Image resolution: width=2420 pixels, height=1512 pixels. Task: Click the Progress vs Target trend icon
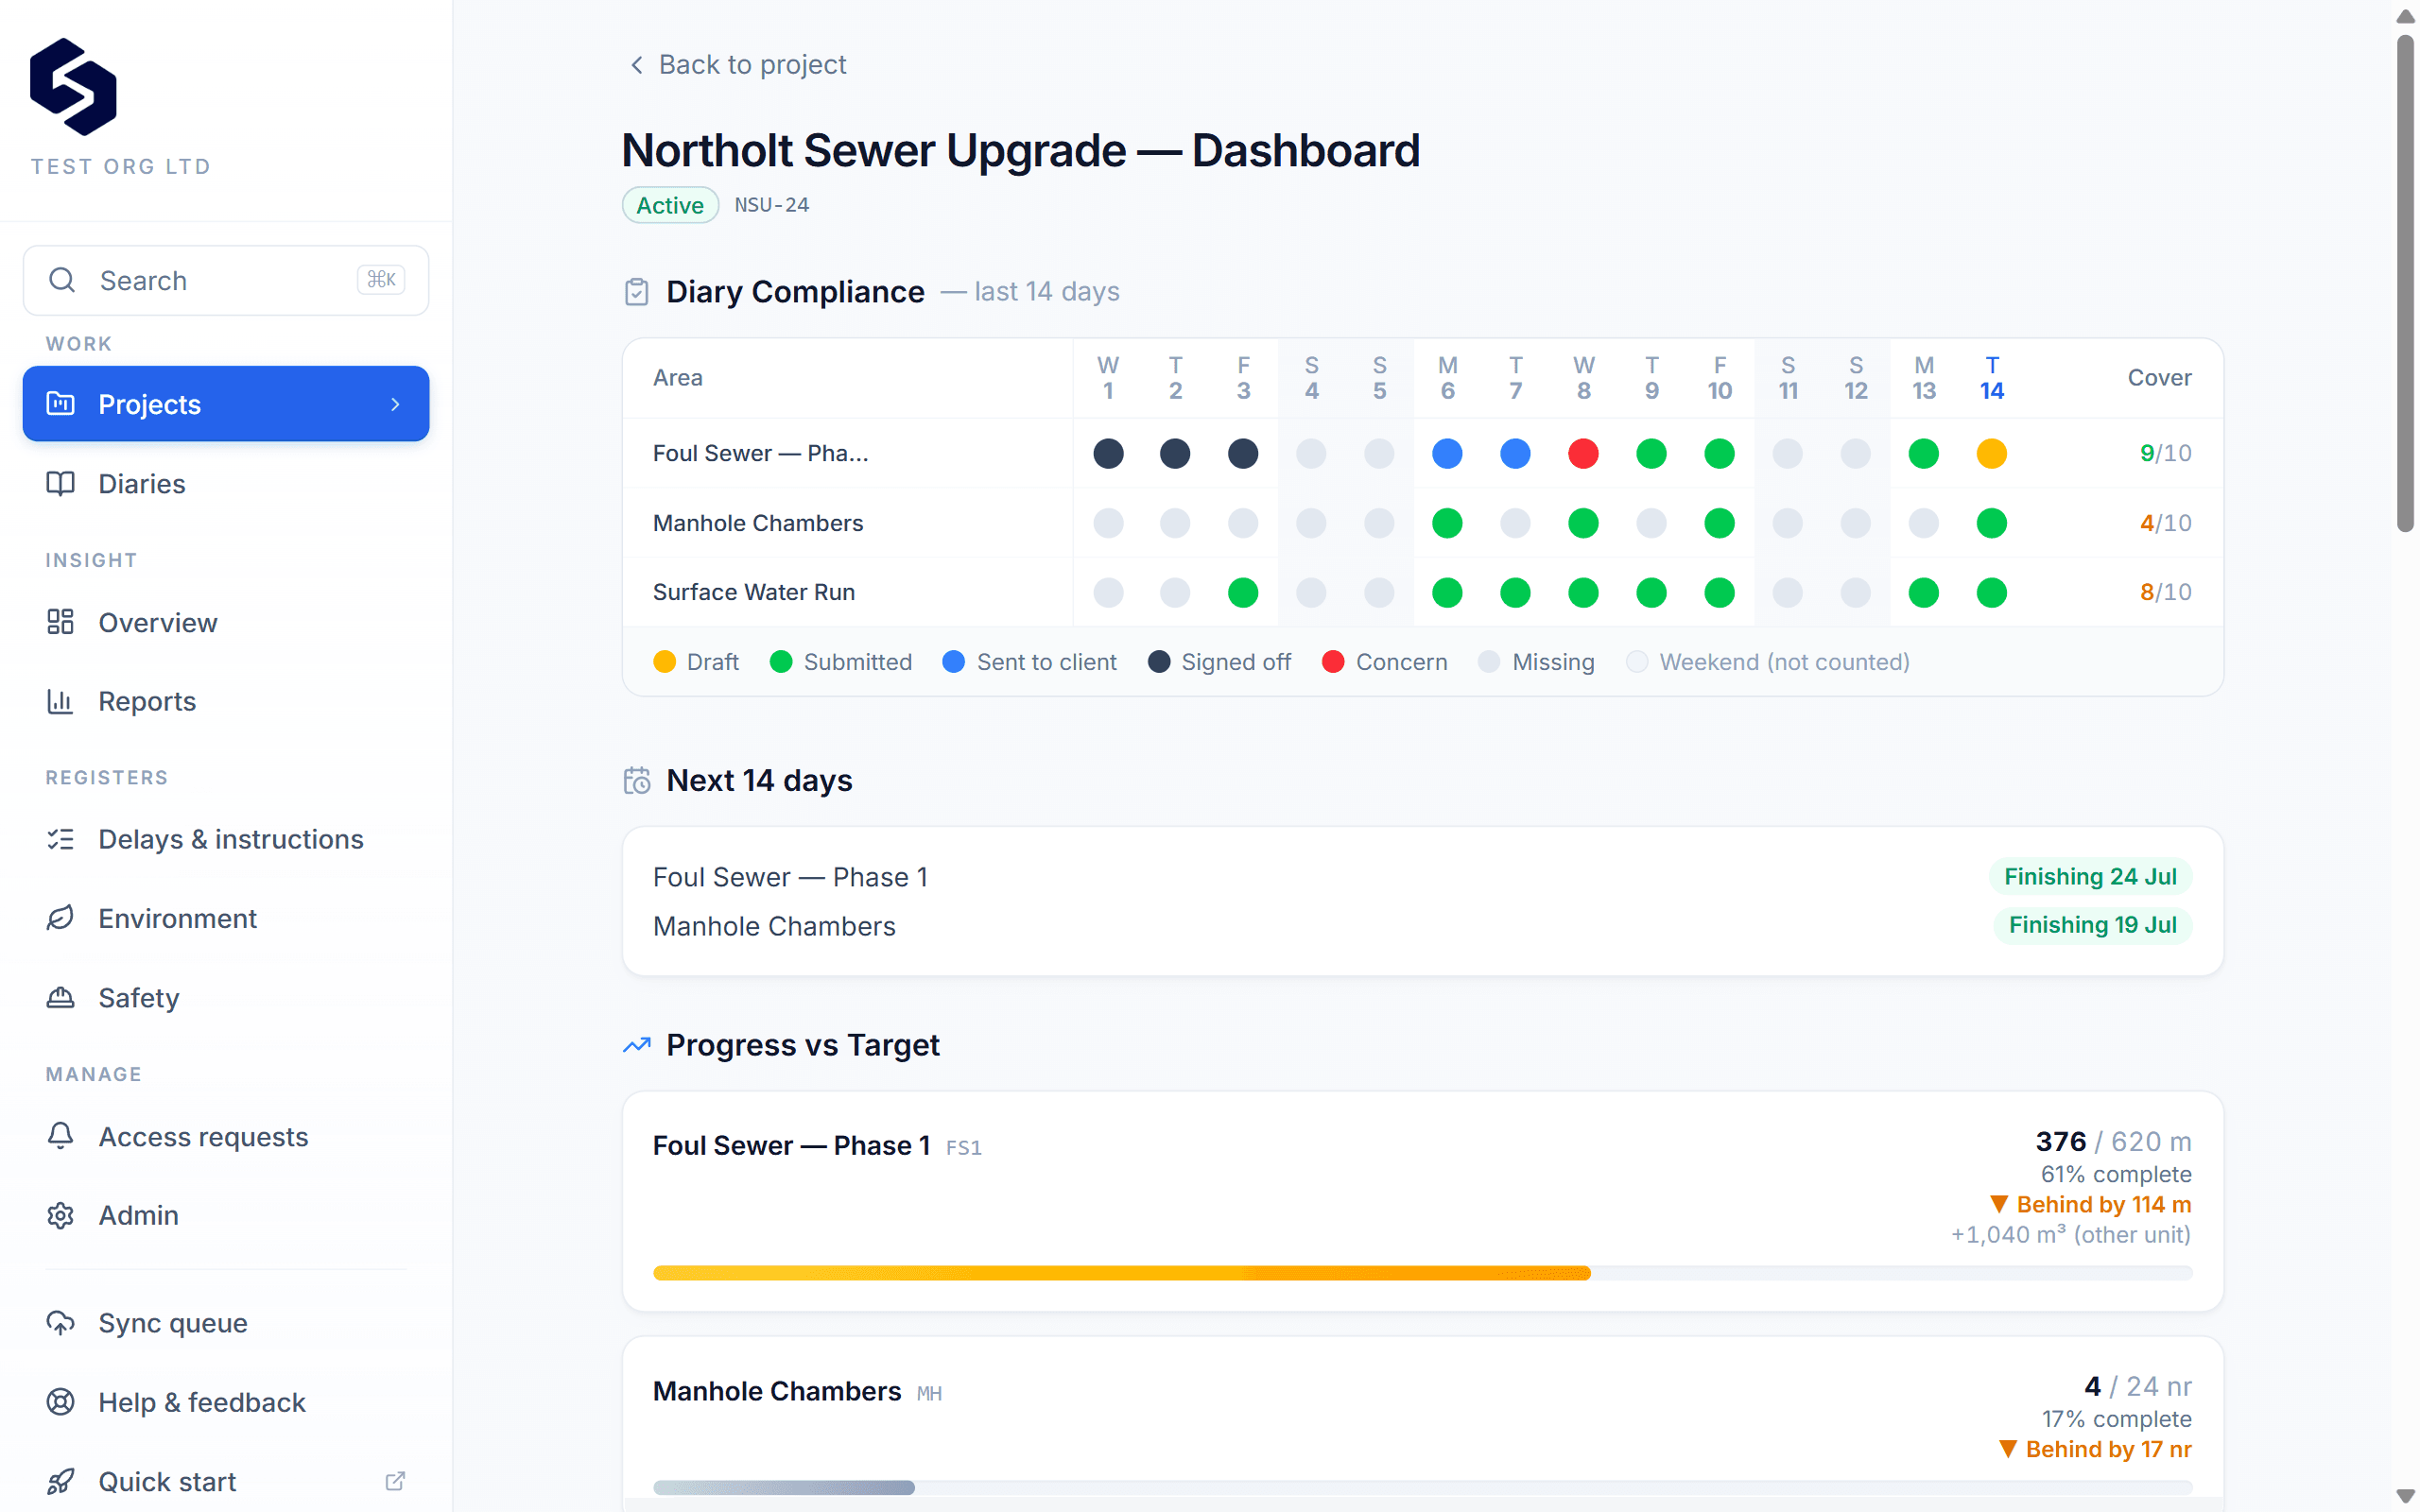pos(637,1045)
